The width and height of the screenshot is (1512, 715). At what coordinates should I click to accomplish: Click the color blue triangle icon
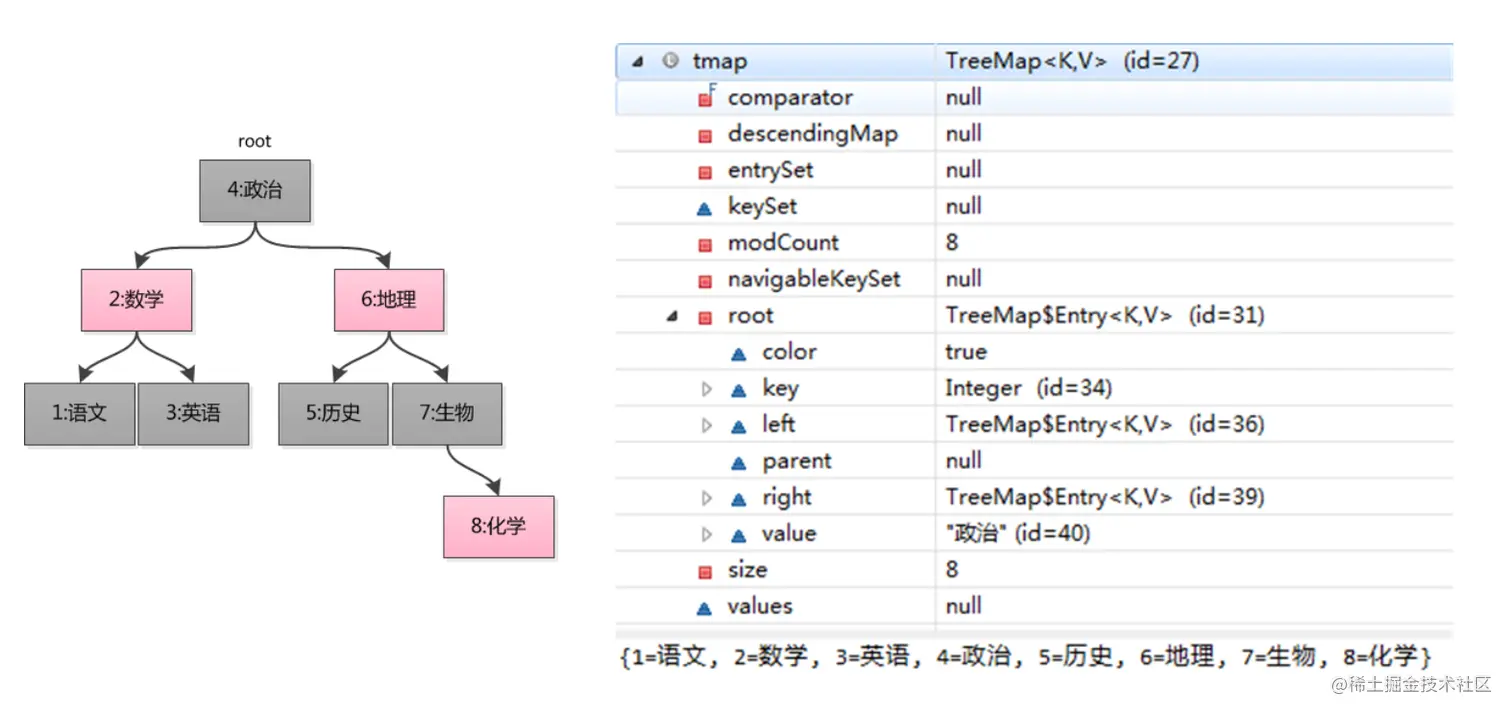(739, 353)
